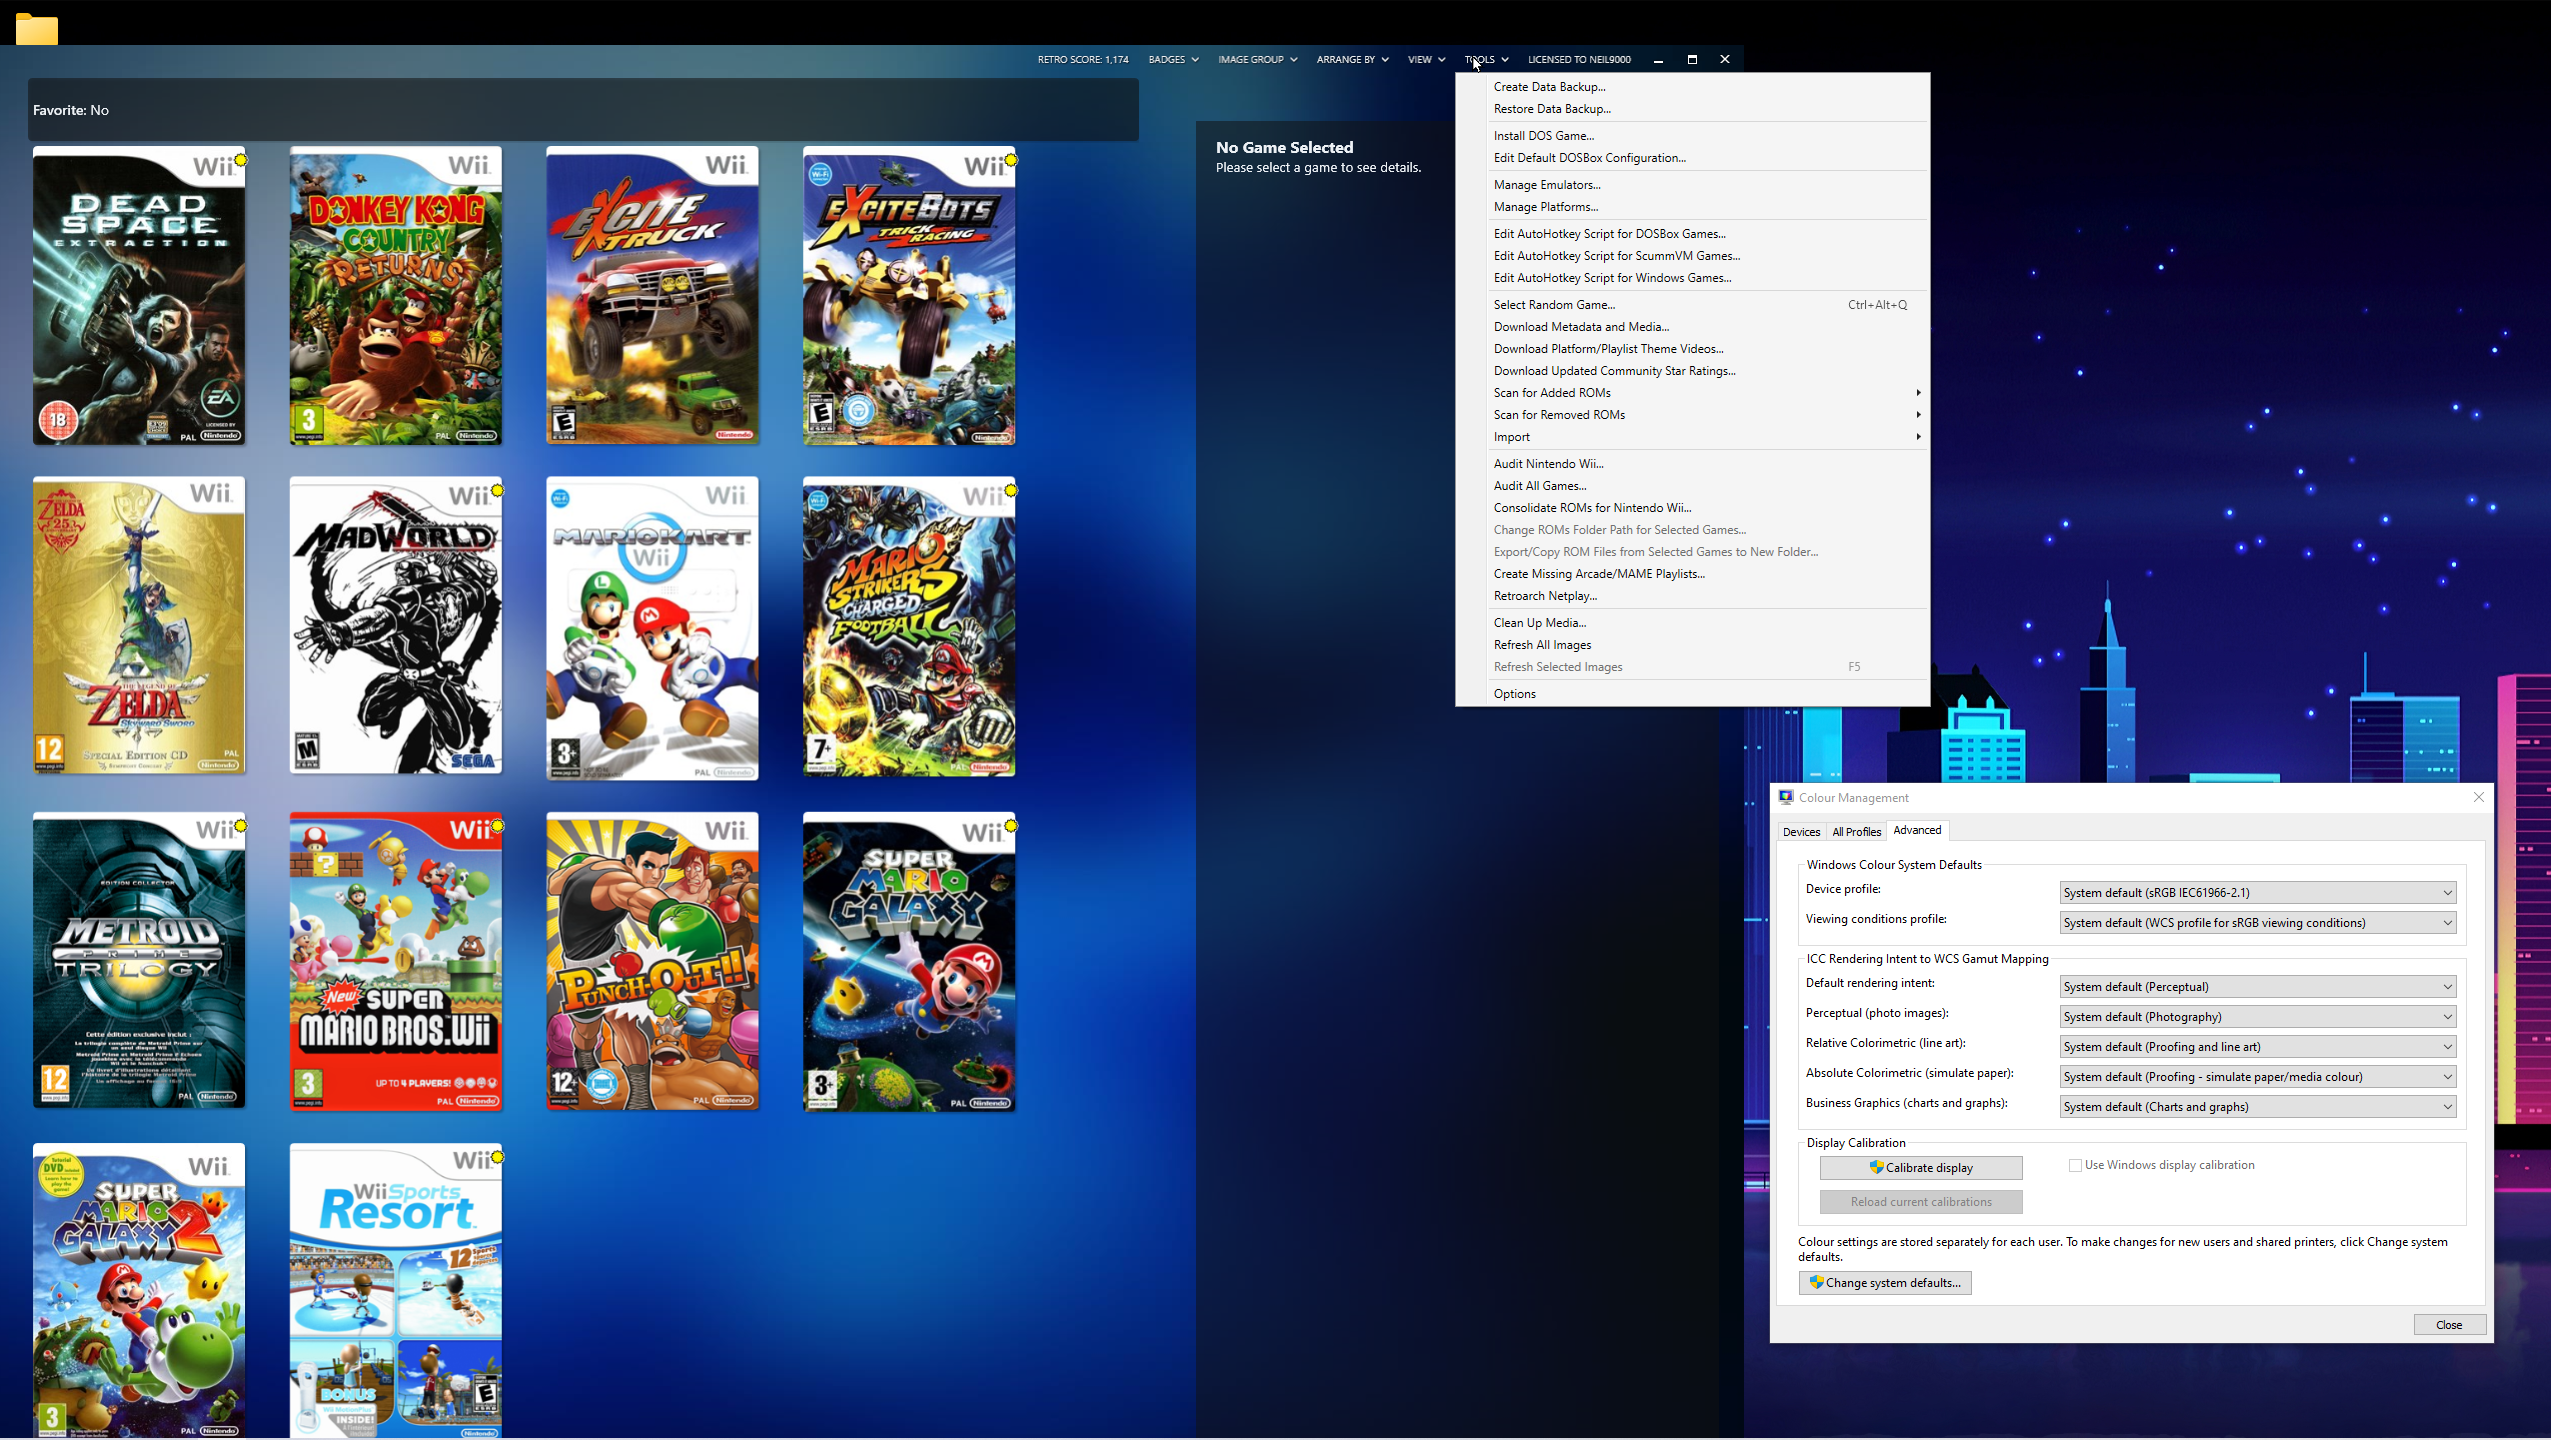Click Close button in Colour Management

click(2449, 1325)
